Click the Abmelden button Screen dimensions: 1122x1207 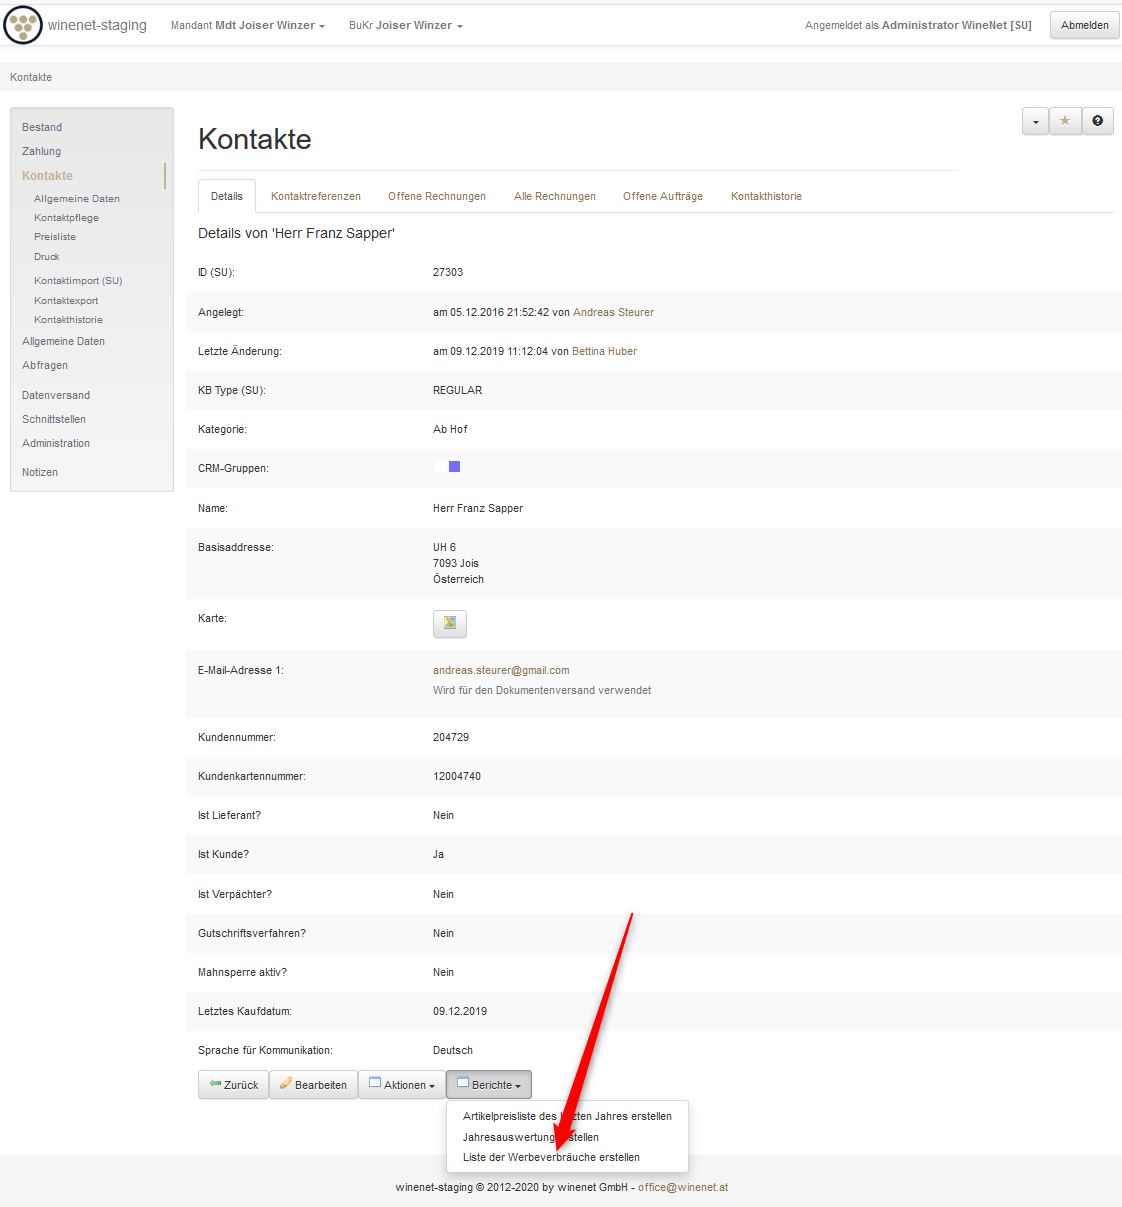(x=1084, y=26)
